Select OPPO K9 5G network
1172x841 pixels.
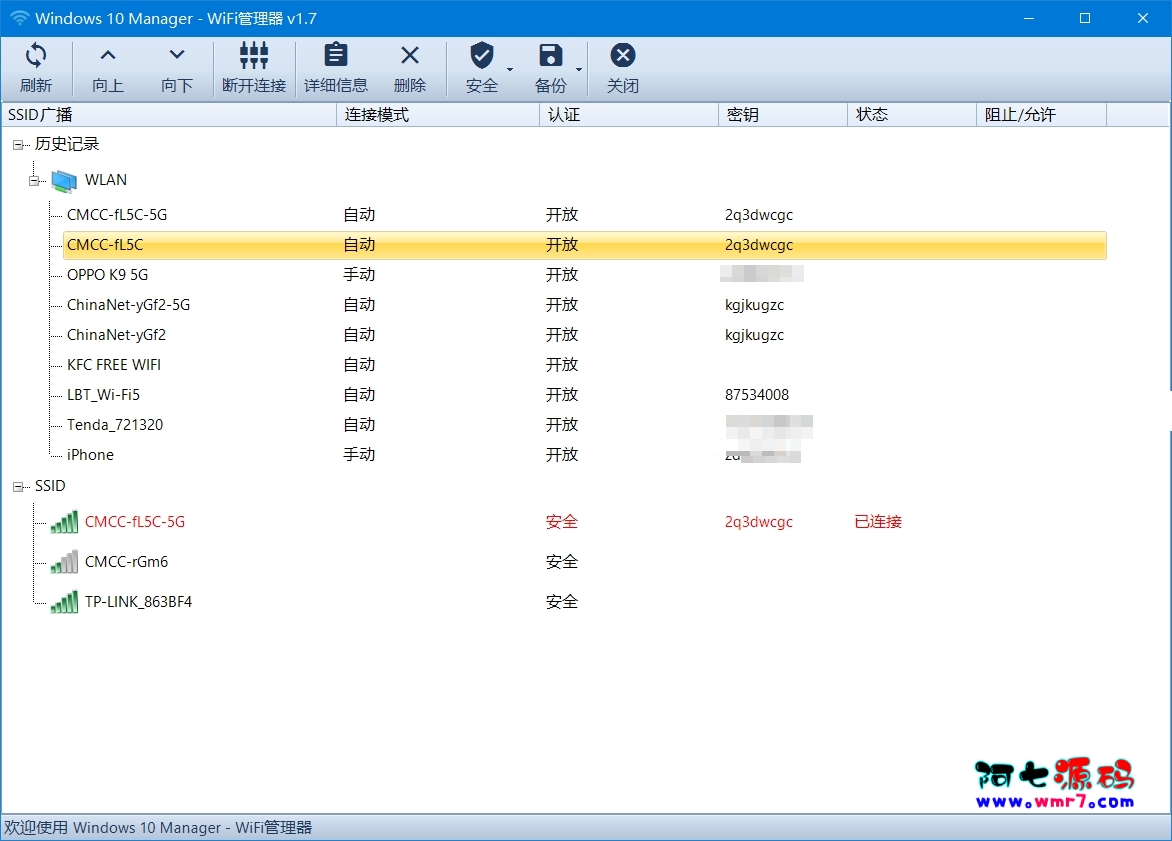[108, 274]
